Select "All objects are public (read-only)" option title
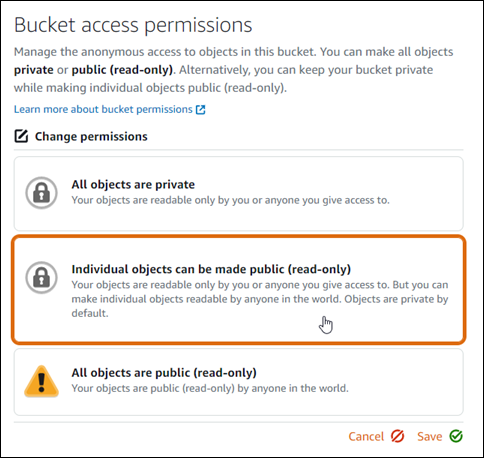This screenshot has height=458, width=484. tap(164, 372)
